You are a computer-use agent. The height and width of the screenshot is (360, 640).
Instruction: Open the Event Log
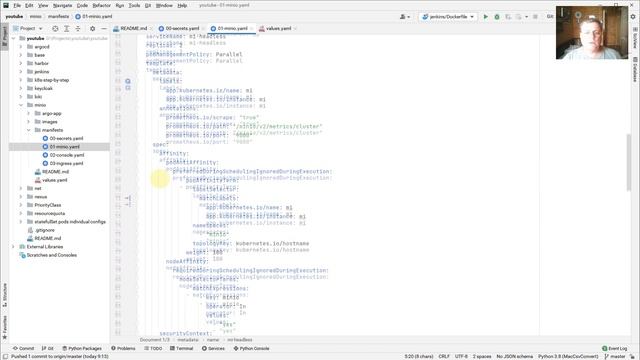point(614,349)
